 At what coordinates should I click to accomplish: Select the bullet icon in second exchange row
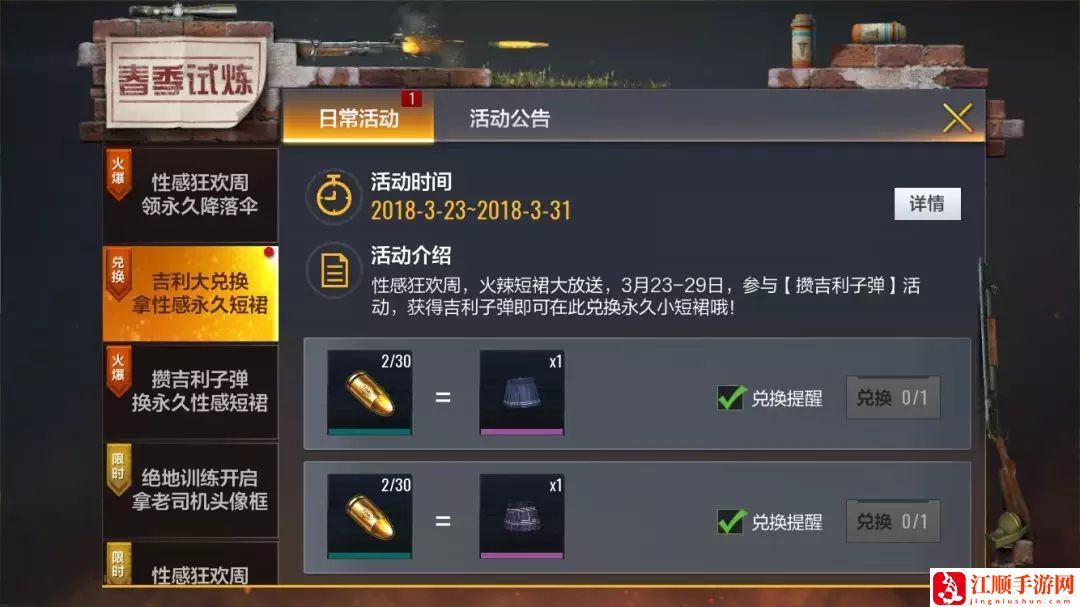(x=370, y=516)
